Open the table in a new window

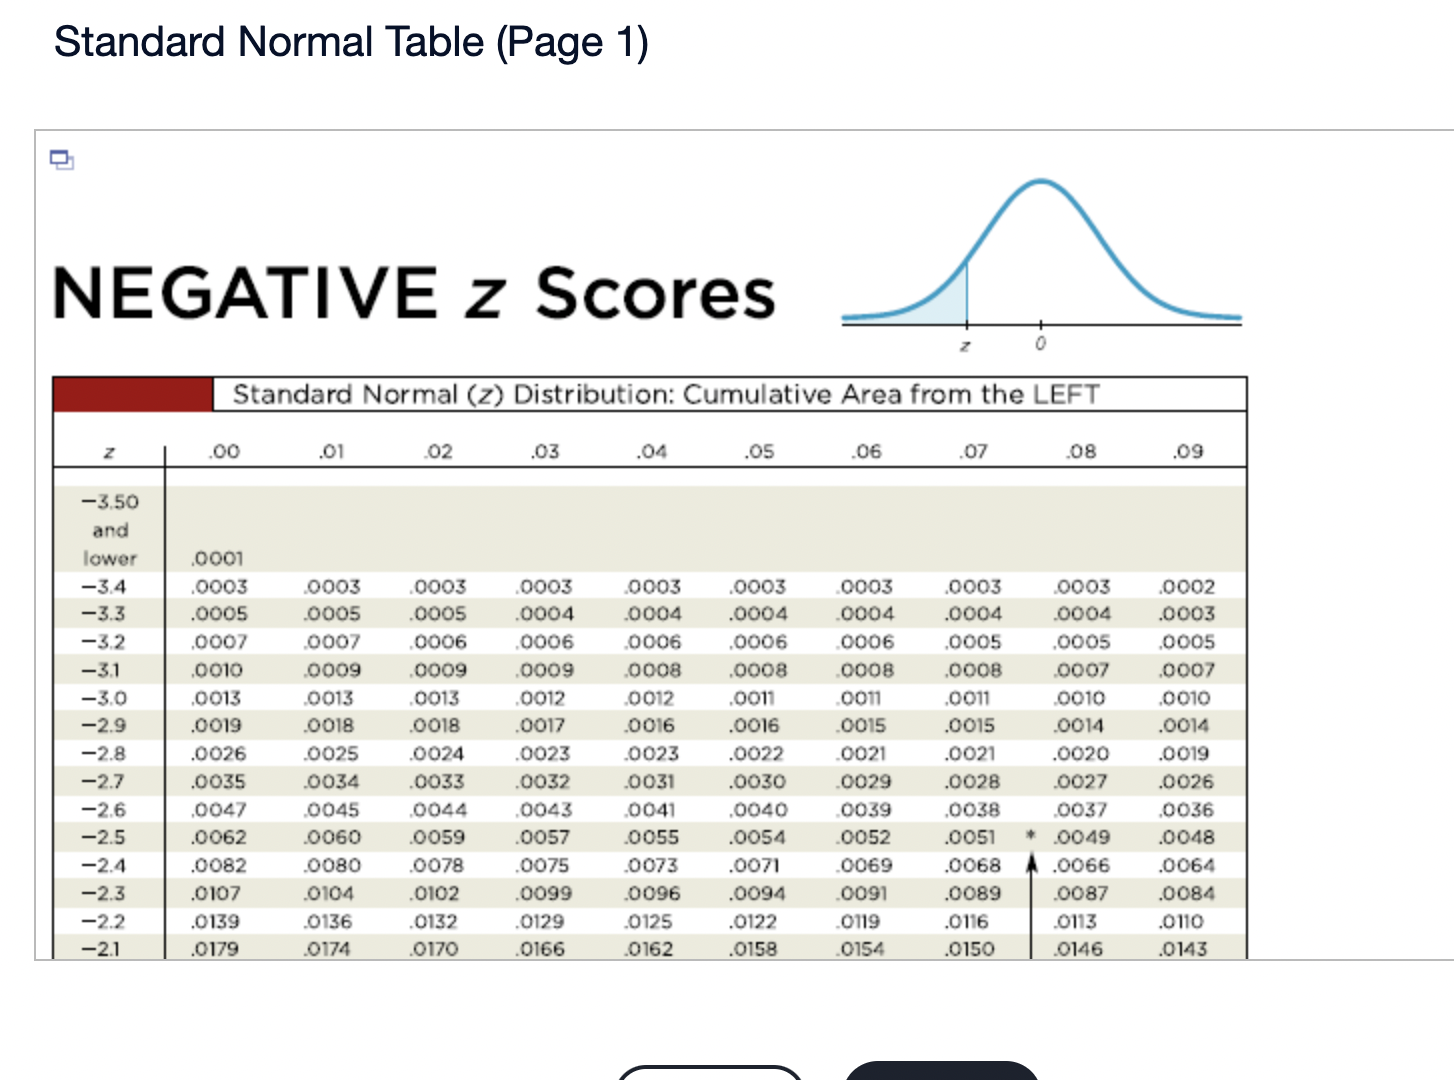pyautogui.click(x=61, y=160)
